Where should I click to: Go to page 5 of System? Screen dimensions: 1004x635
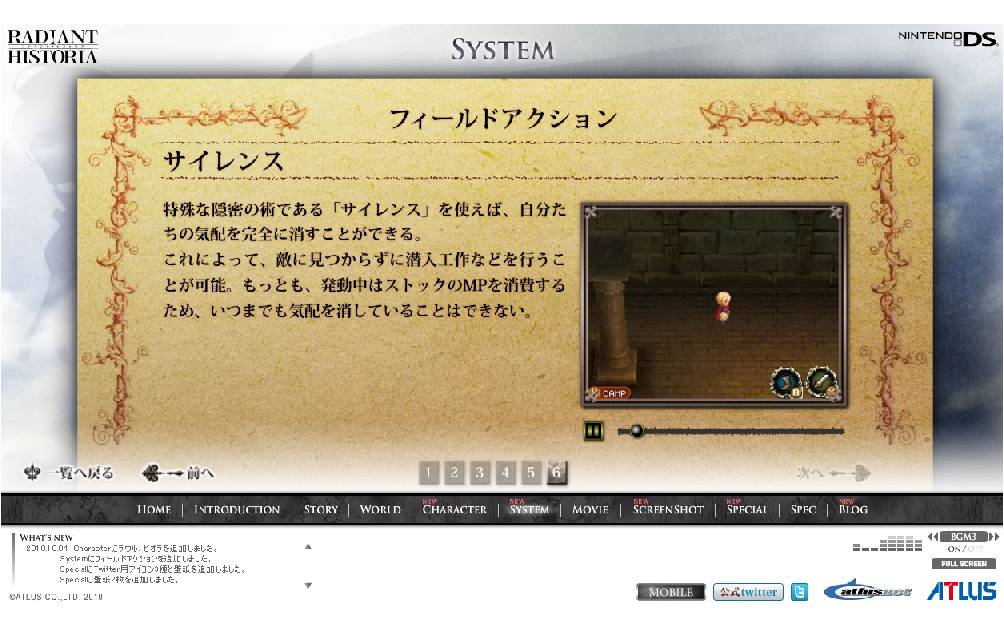point(531,472)
